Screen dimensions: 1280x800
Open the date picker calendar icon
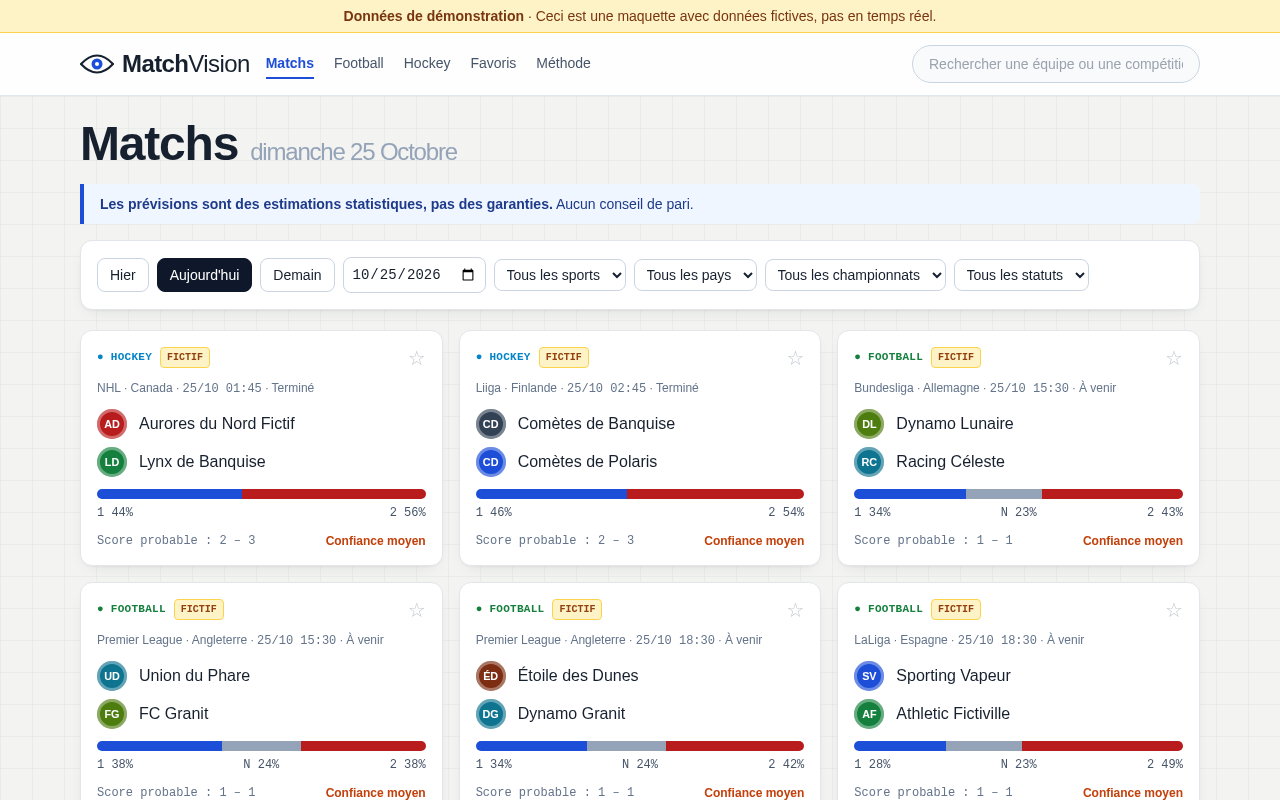pyautogui.click(x=468, y=275)
